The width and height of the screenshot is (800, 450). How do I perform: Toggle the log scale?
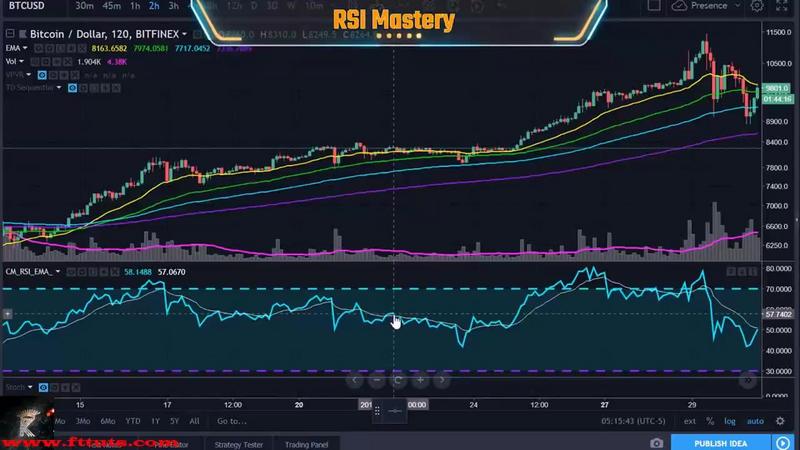pos(730,421)
